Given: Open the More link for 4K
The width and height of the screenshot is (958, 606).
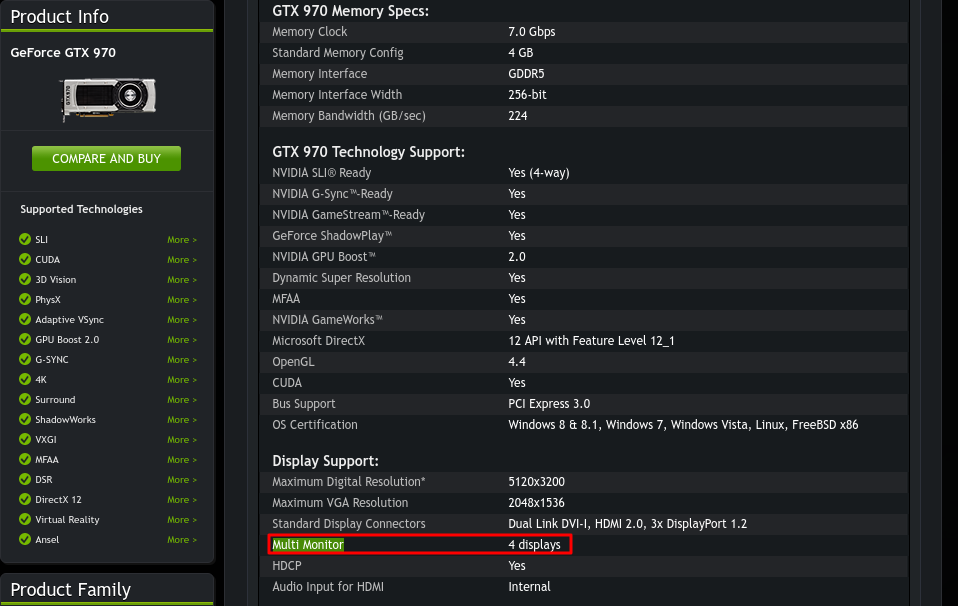Looking at the screenshot, I should 182,380.
